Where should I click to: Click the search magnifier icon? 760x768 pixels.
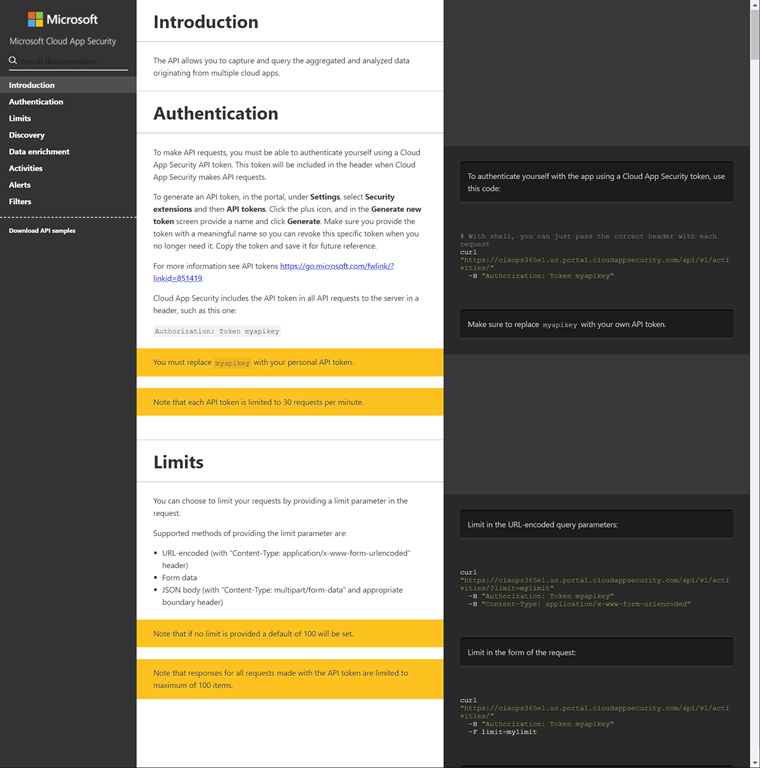pyautogui.click(x=14, y=61)
